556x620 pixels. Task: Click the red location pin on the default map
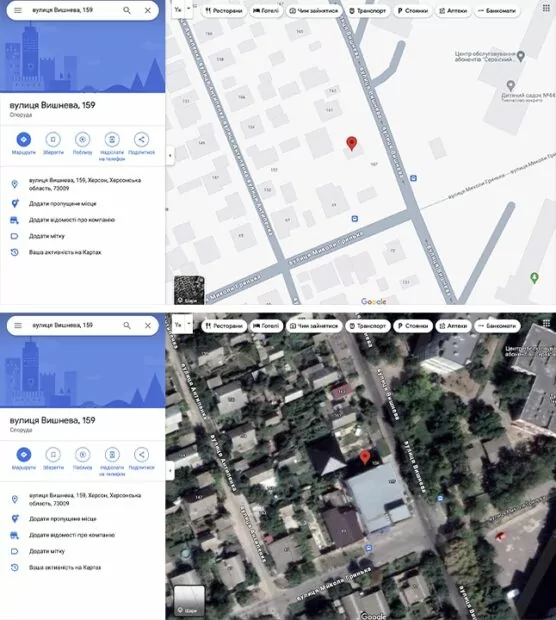coord(352,143)
